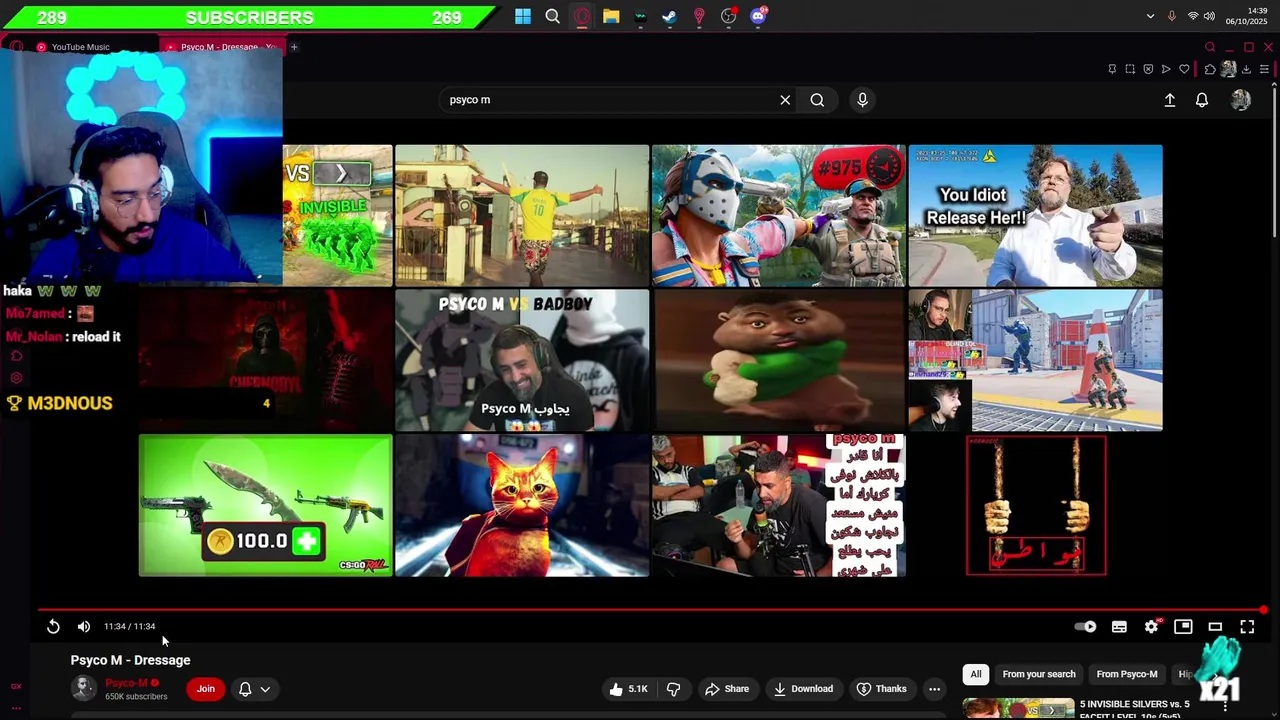Play orange cat suggested video
1280x720 pixels.
coord(522,505)
